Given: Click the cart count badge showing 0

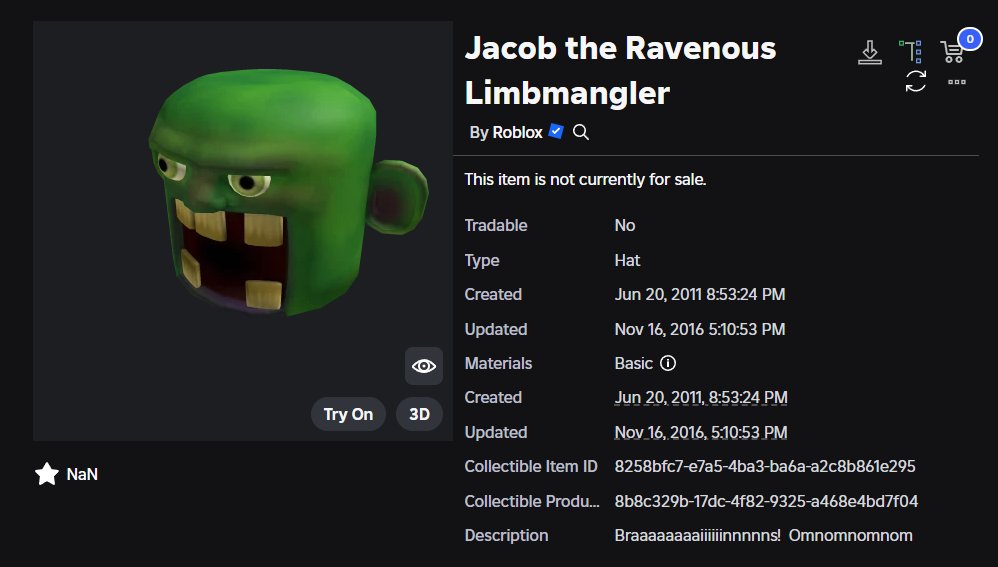Looking at the screenshot, I should (969, 39).
